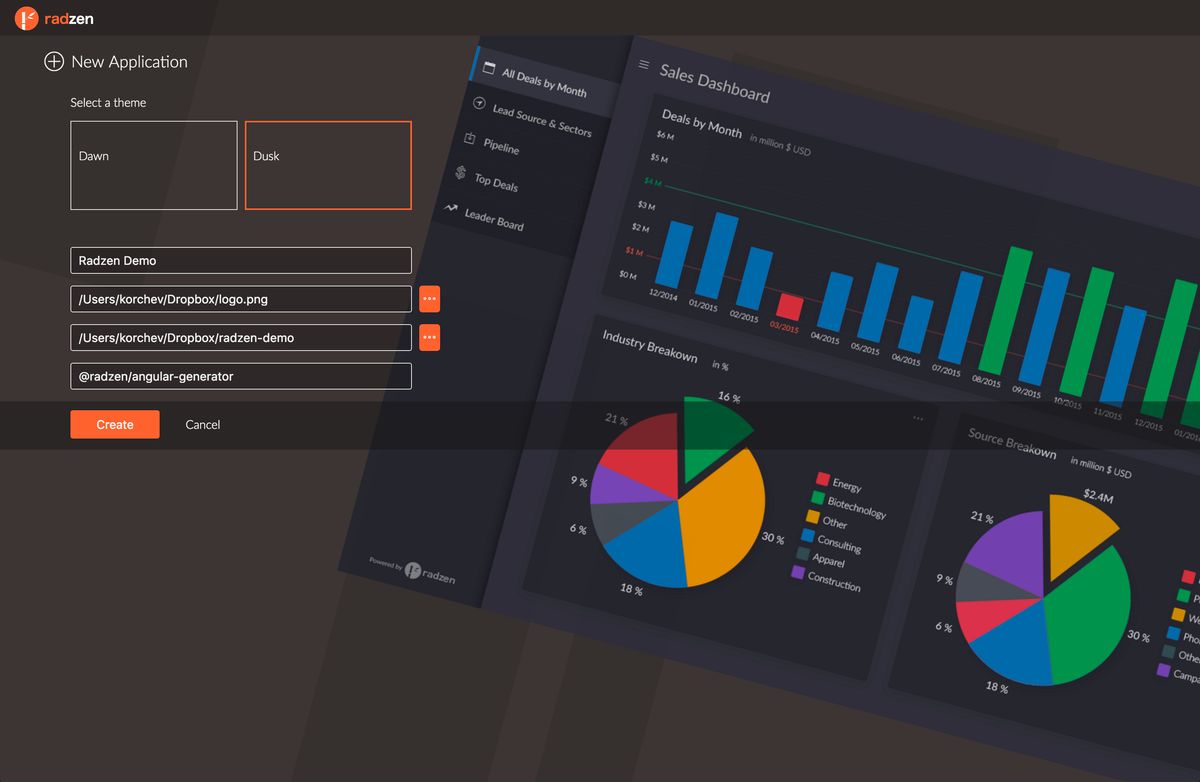Click the Powered by radzen logo
Screen dimensions: 1200x782
[414, 568]
